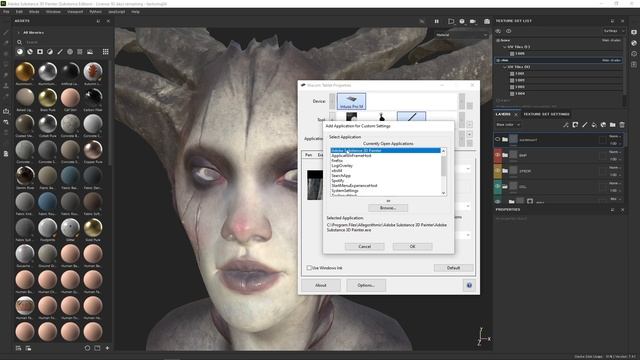Select the Textures filter icon in Assets

point(80,52)
